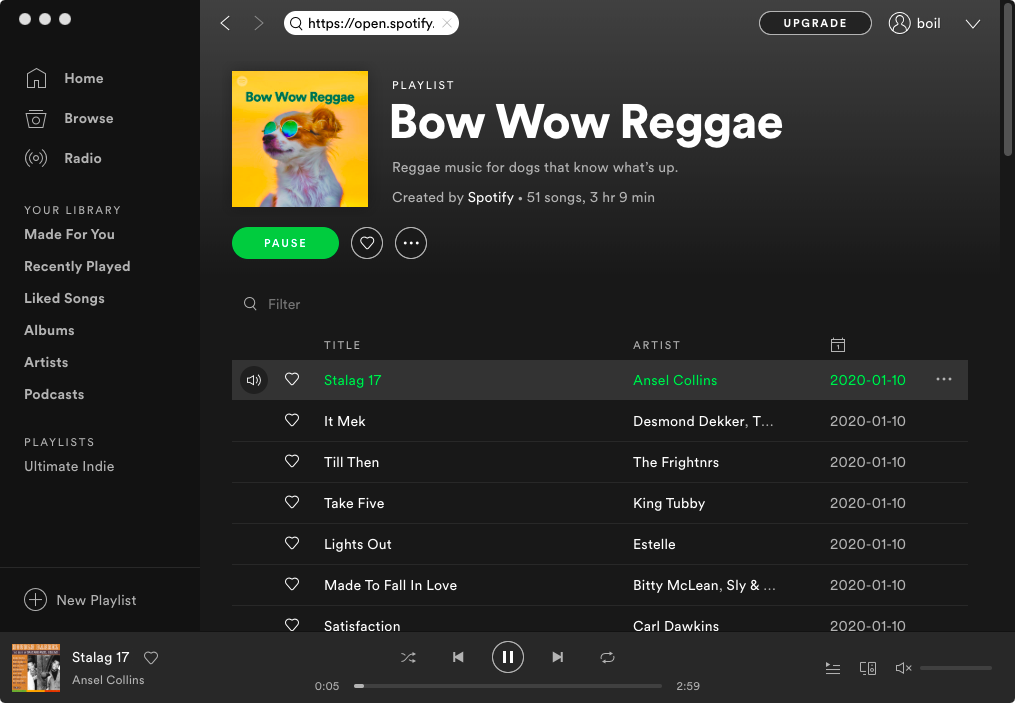Go back using the back arrow
This screenshot has width=1015, height=703.
tap(225, 23)
